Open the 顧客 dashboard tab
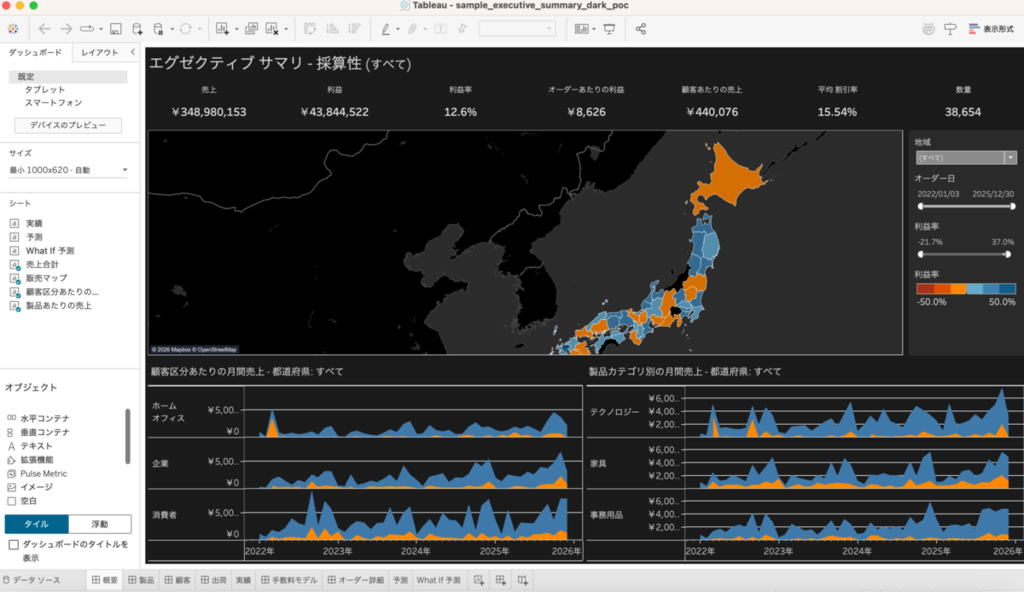 click(178, 580)
